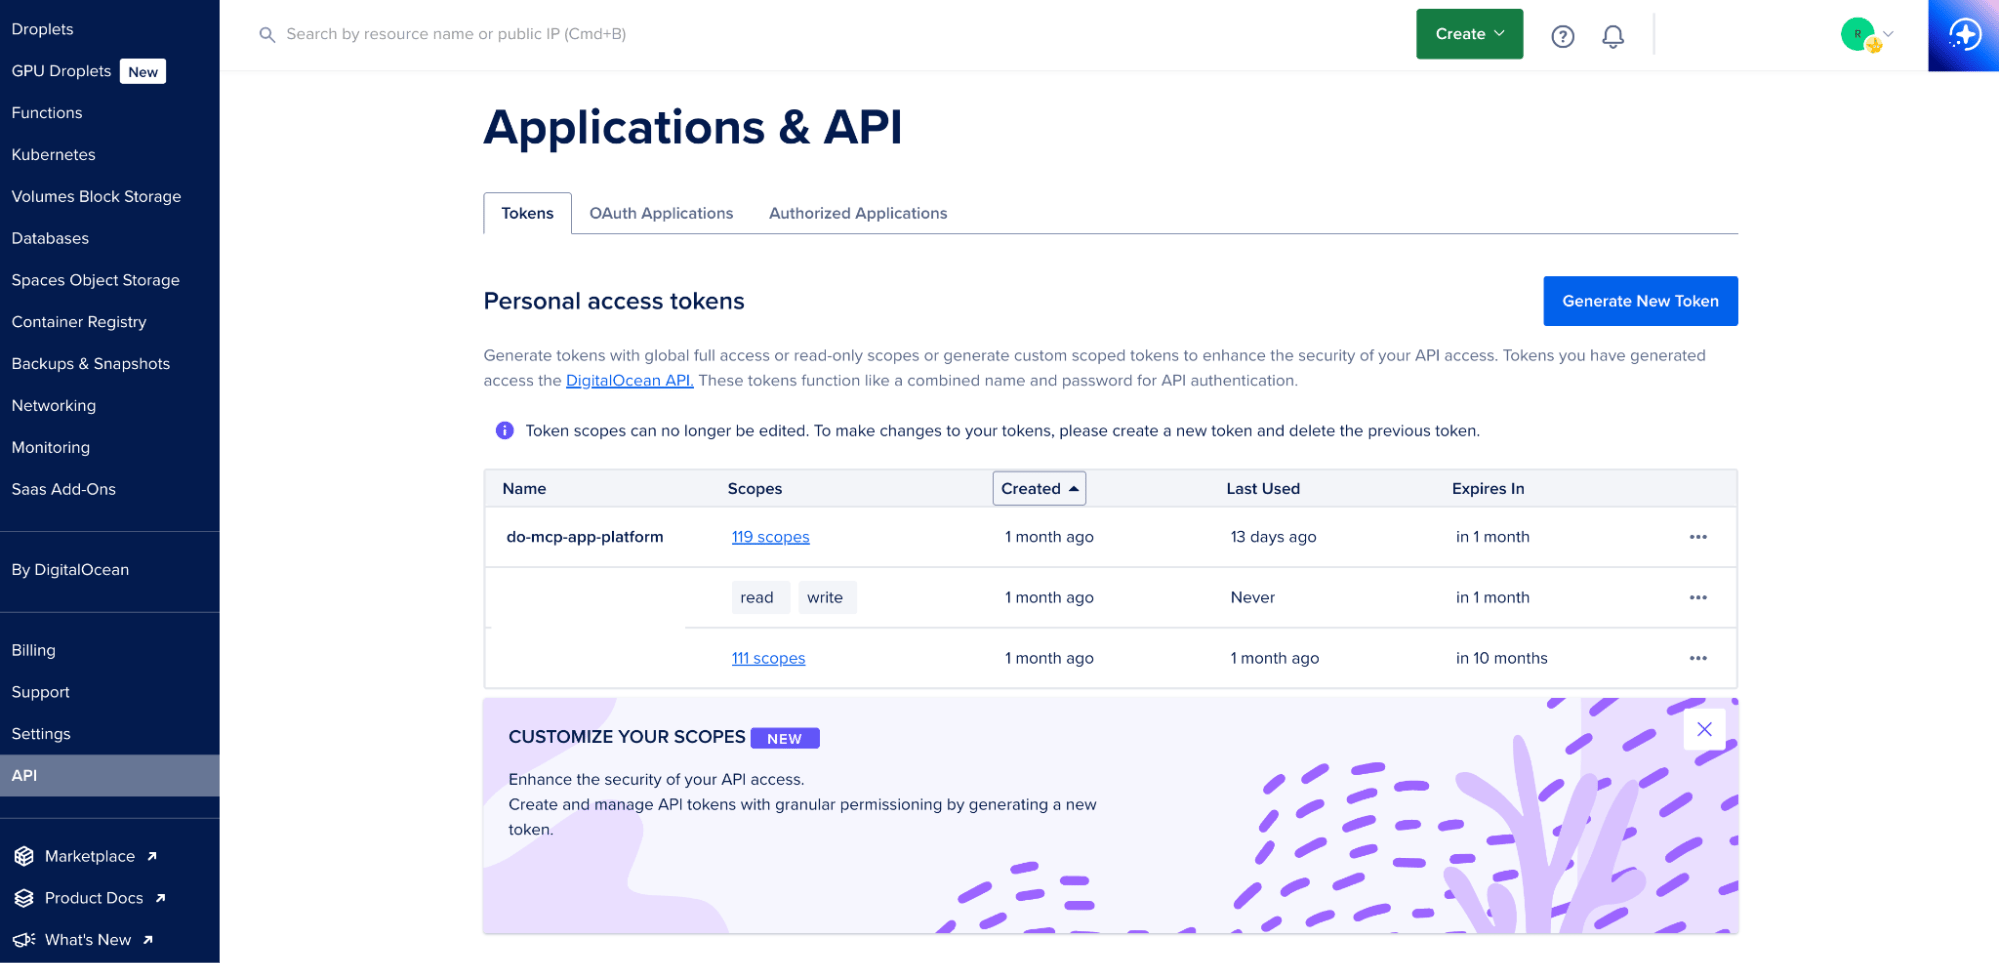The image size is (1999, 964).
Task: Open more options for 111 scopes token
Action: click(x=1698, y=658)
